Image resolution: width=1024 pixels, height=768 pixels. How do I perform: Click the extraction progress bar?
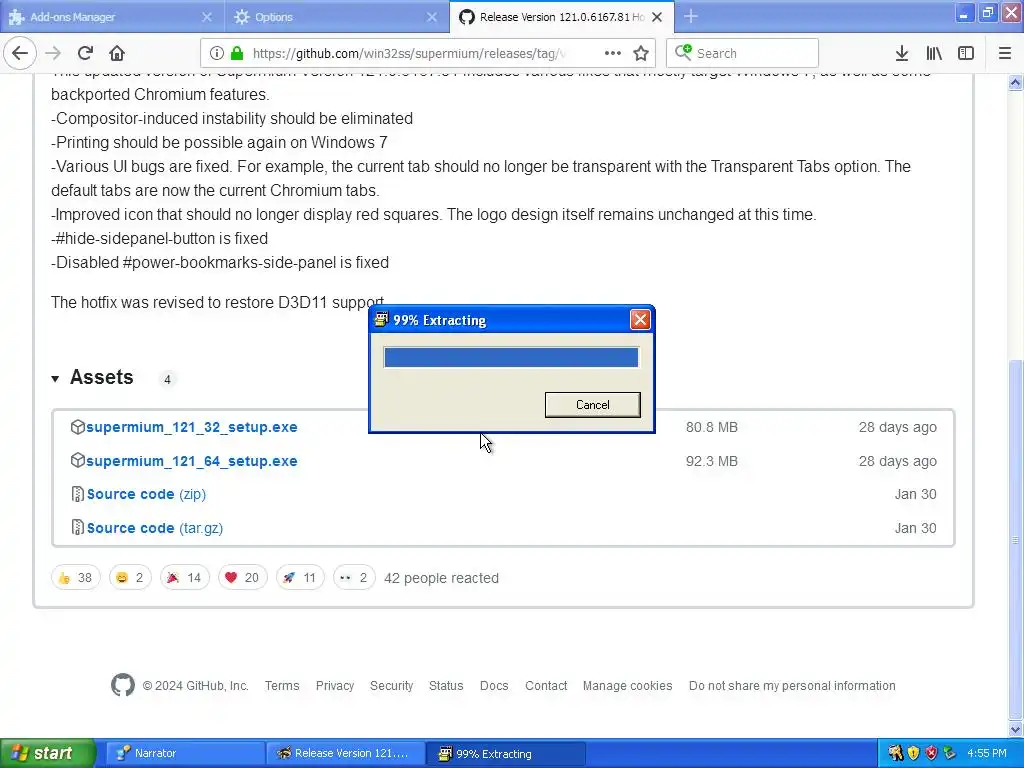(511, 357)
